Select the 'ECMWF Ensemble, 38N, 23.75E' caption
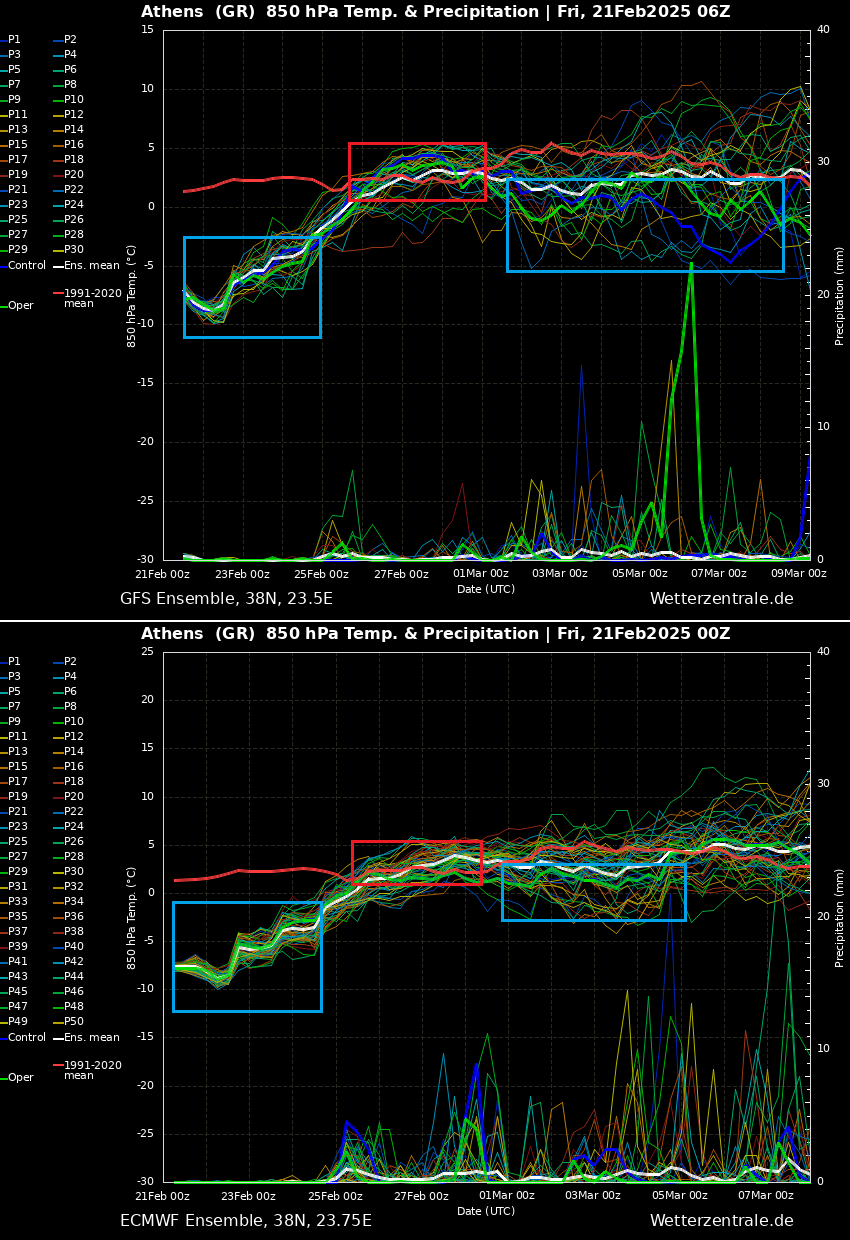 tap(246, 1221)
